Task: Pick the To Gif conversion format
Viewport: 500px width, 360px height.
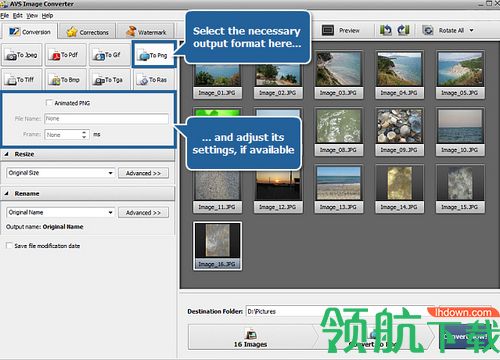Action: click(110, 55)
